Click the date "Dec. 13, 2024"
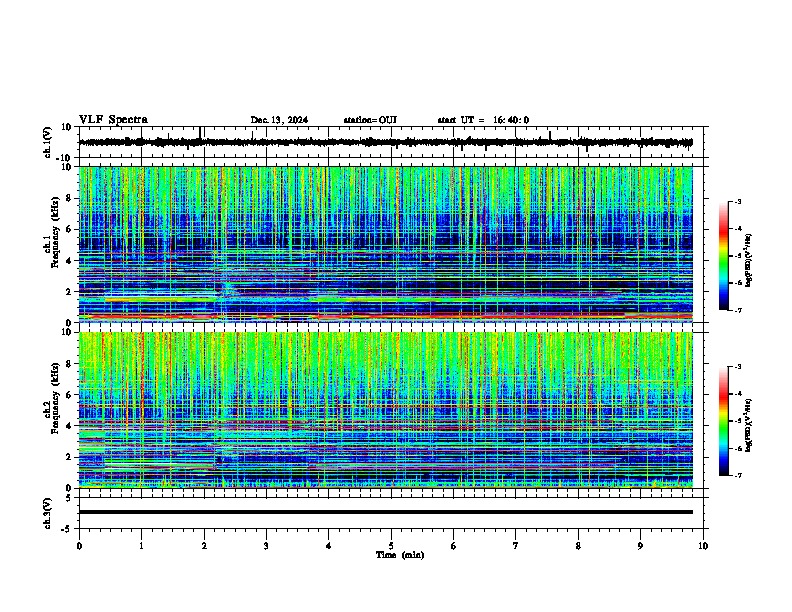This screenshot has height=612, width=792. pyautogui.click(x=279, y=120)
